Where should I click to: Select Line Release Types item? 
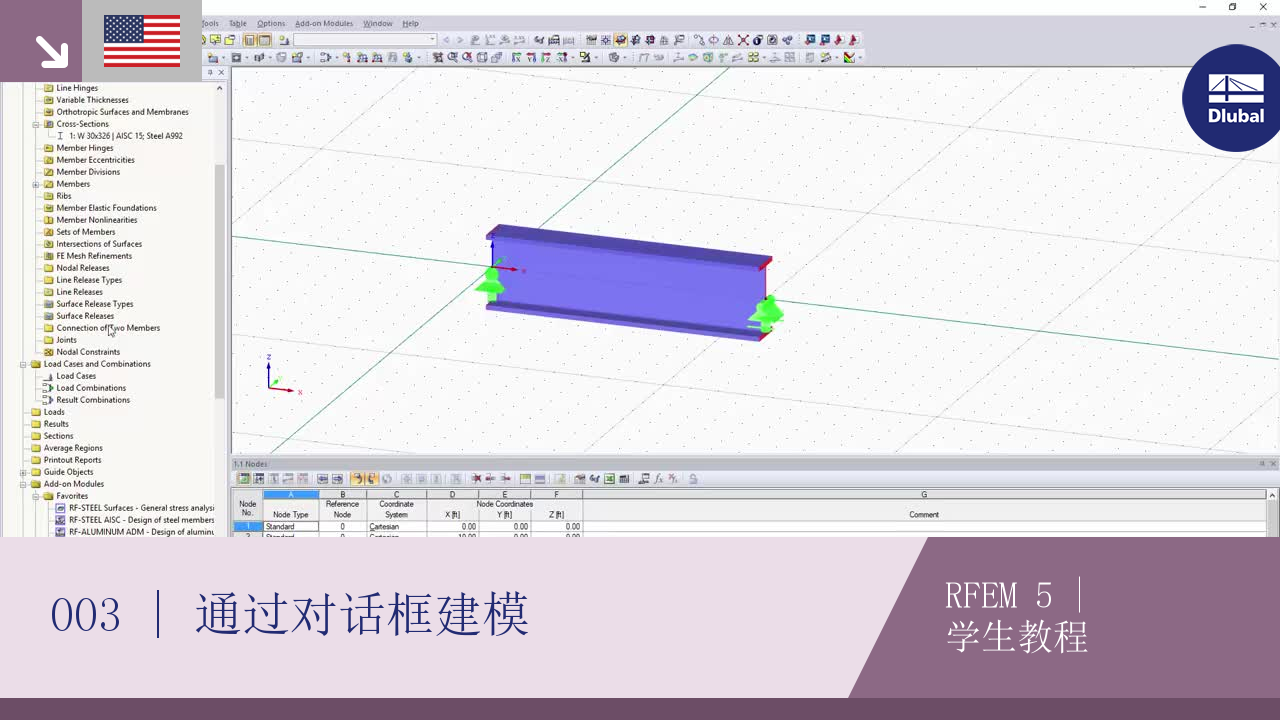(x=89, y=280)
